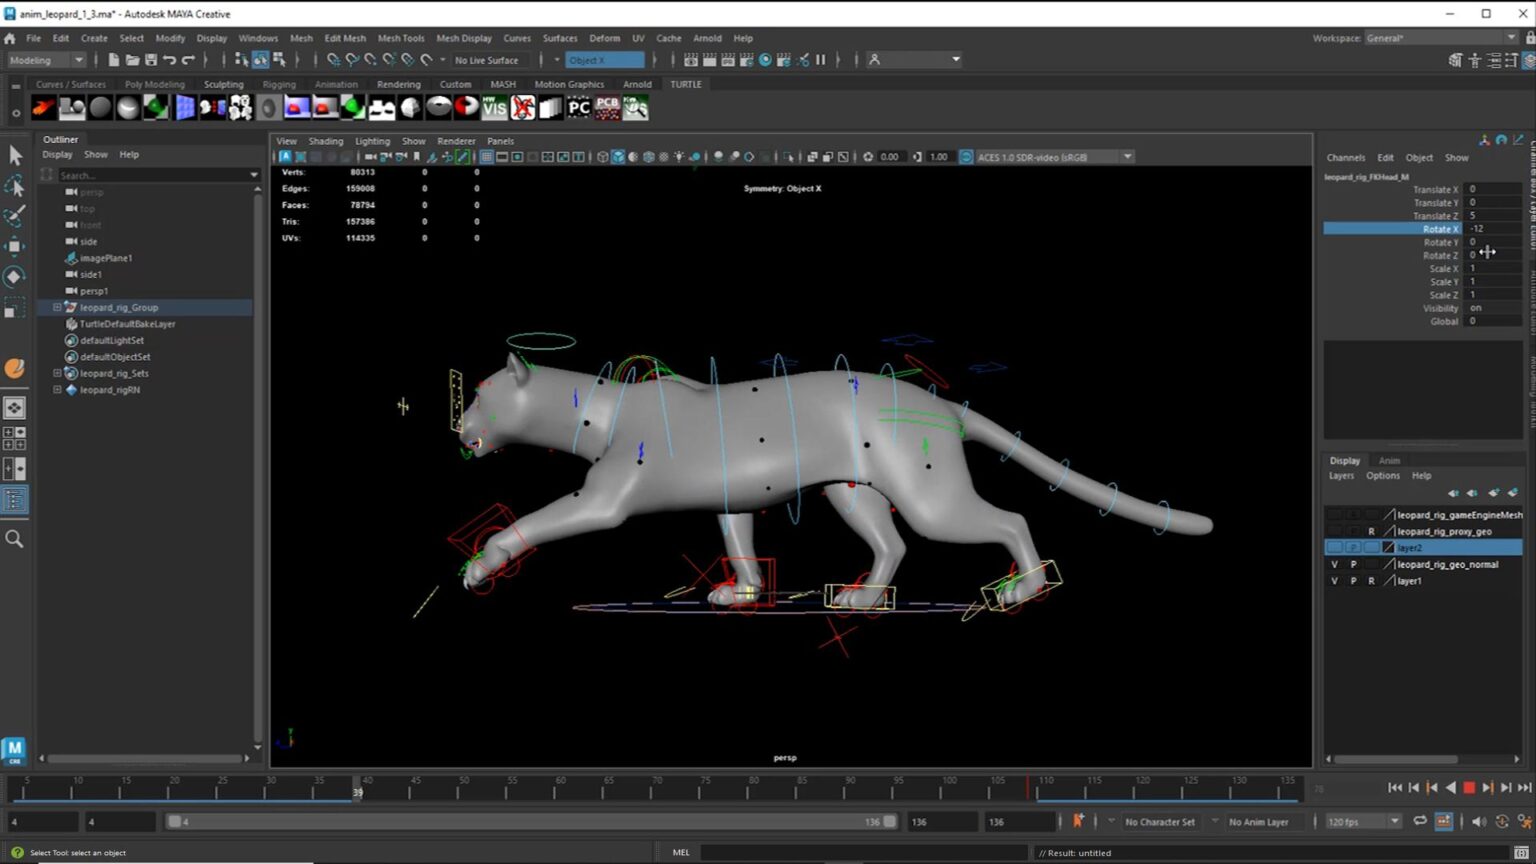This screenshot has height=864, width=1536.
Task: Click the snap to grids magnet icon
Action: (x=333, y=60)
